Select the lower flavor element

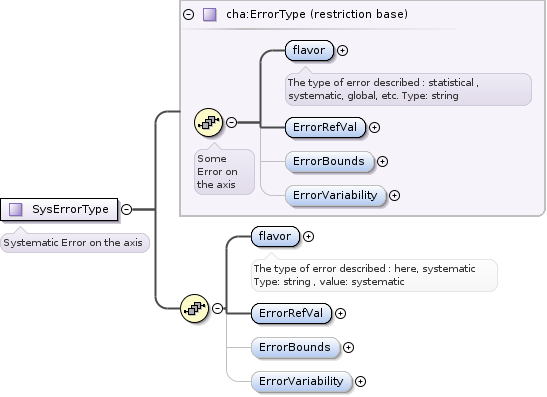(275, 237)
